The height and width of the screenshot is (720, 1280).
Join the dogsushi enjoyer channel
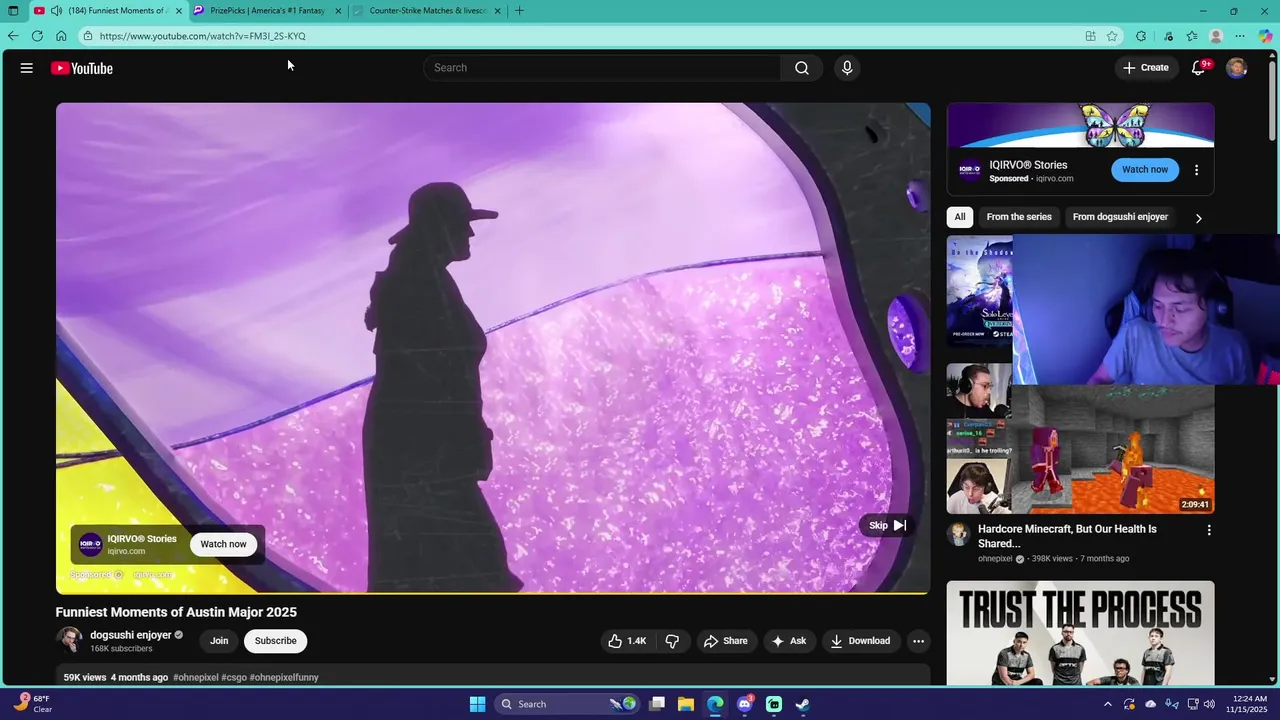coord(219,641)
